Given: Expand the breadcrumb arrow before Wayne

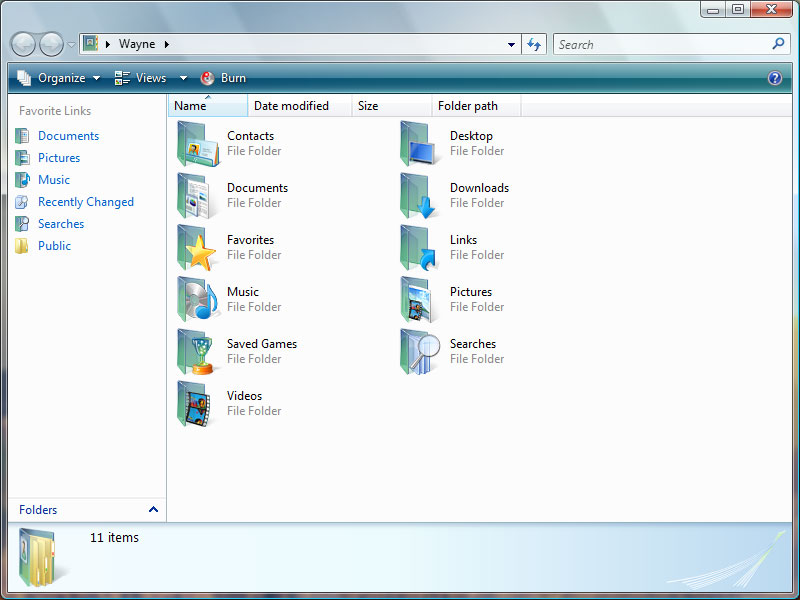Looking at the screenshot, I should tap(108, 44).
